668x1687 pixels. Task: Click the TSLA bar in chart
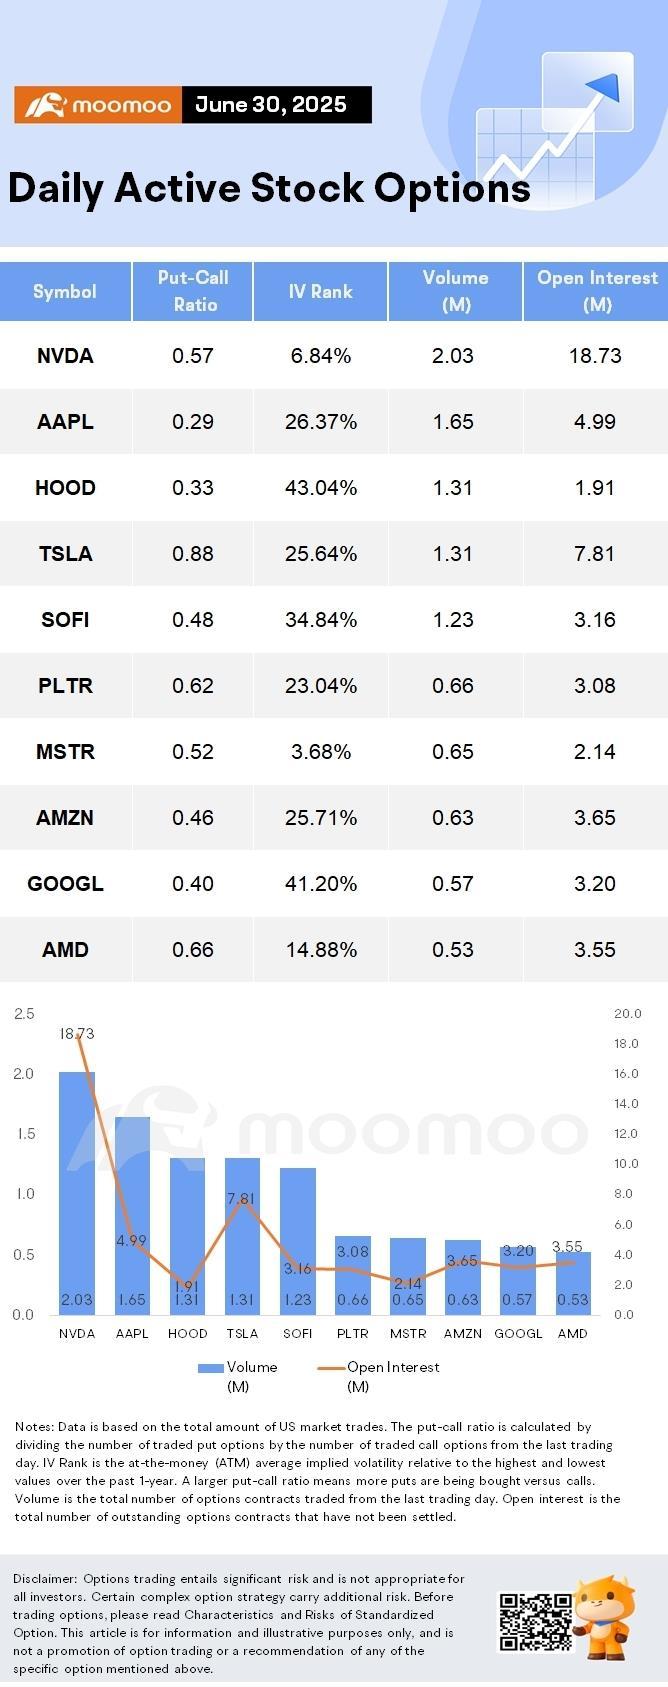pos(242,1236)
